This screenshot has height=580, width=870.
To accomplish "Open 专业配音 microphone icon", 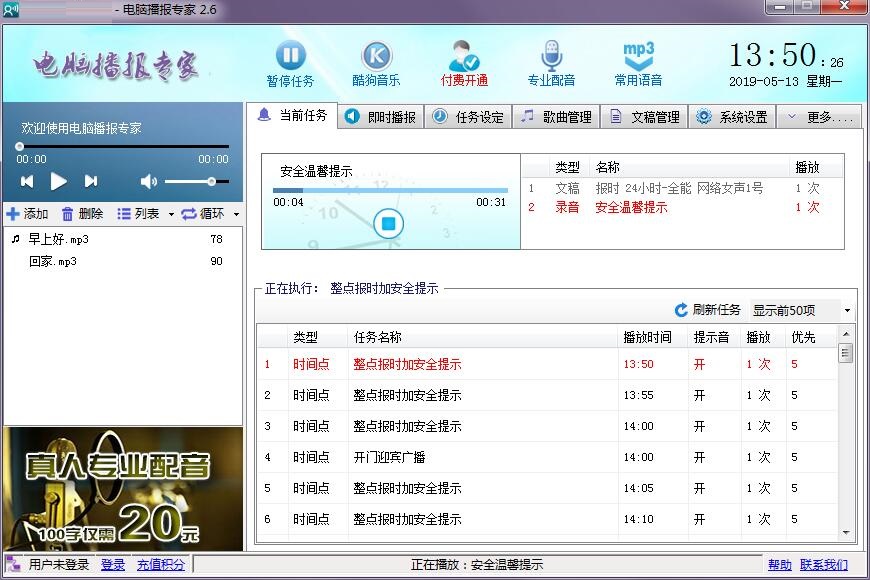I will [551, 55].
